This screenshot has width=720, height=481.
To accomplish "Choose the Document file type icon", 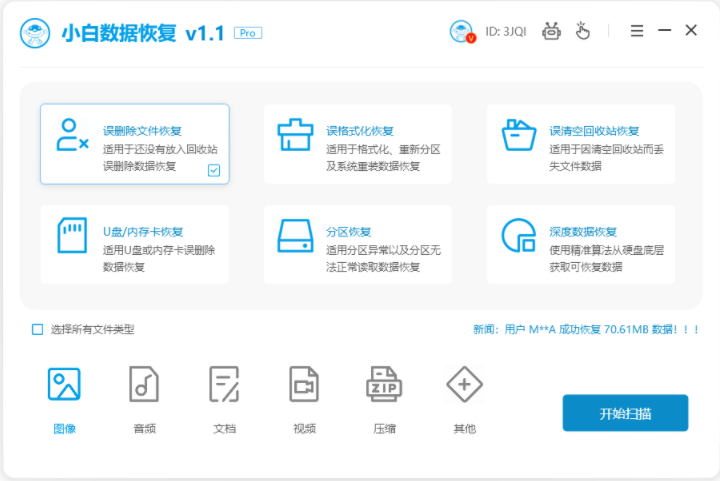I will pos(224,385).
